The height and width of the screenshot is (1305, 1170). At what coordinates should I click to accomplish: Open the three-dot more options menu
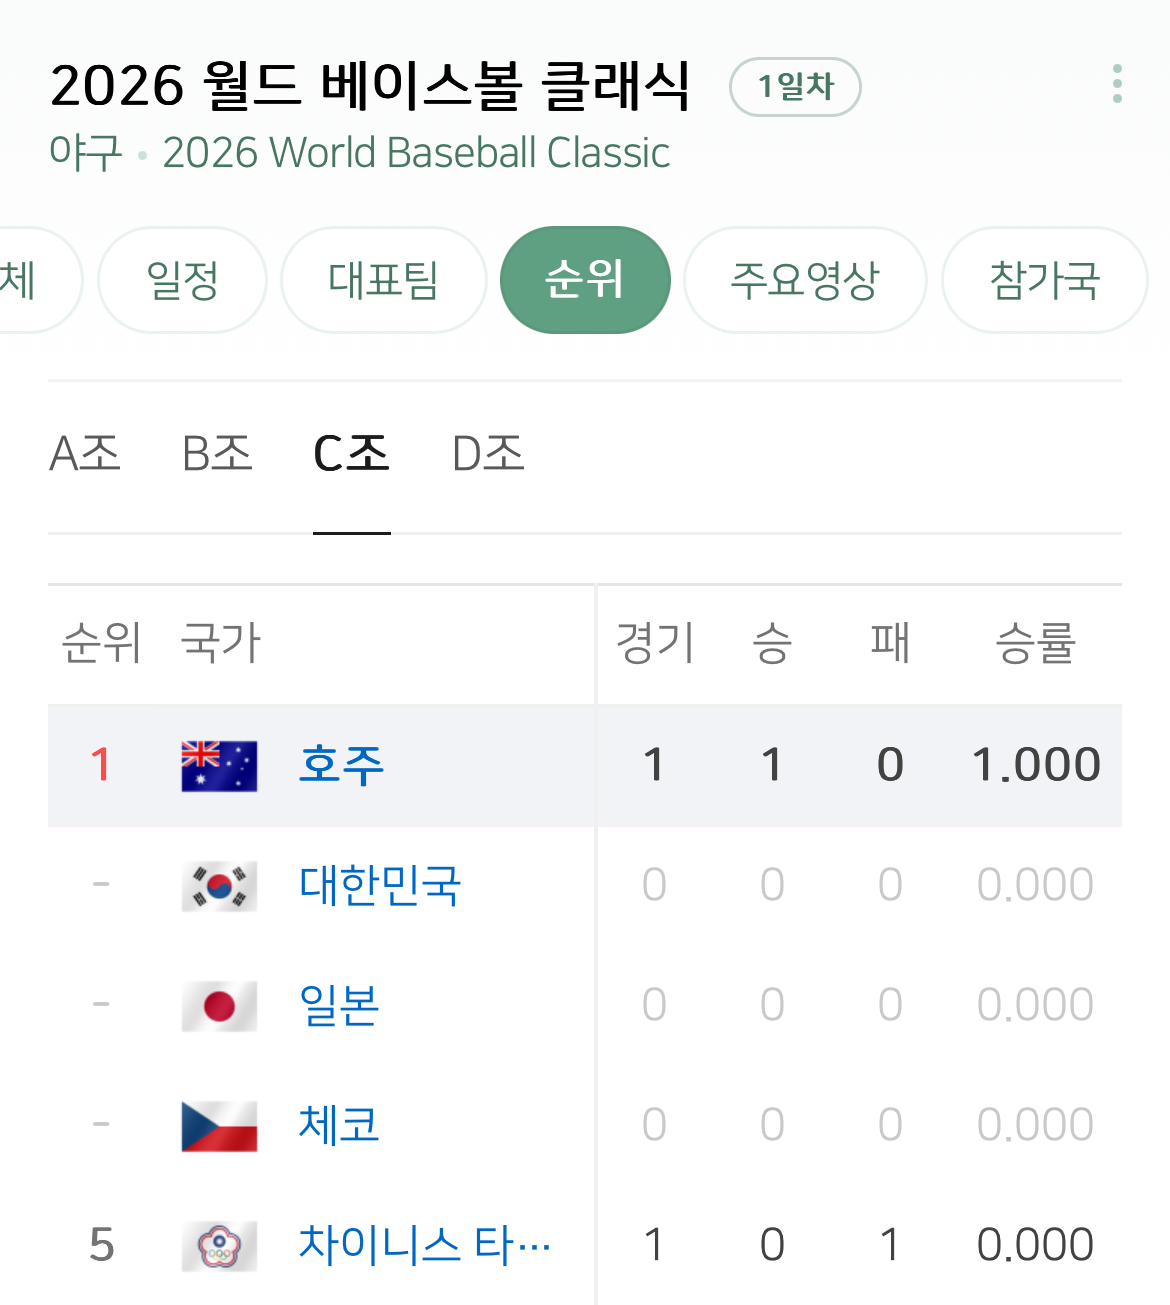click(1117, 84)
